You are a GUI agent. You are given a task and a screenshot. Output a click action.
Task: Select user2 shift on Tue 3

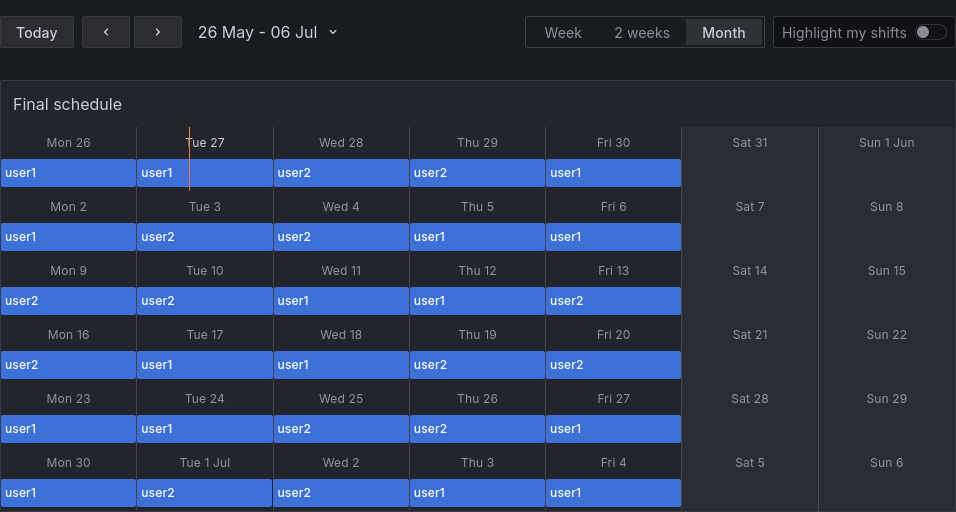point(205,237)
